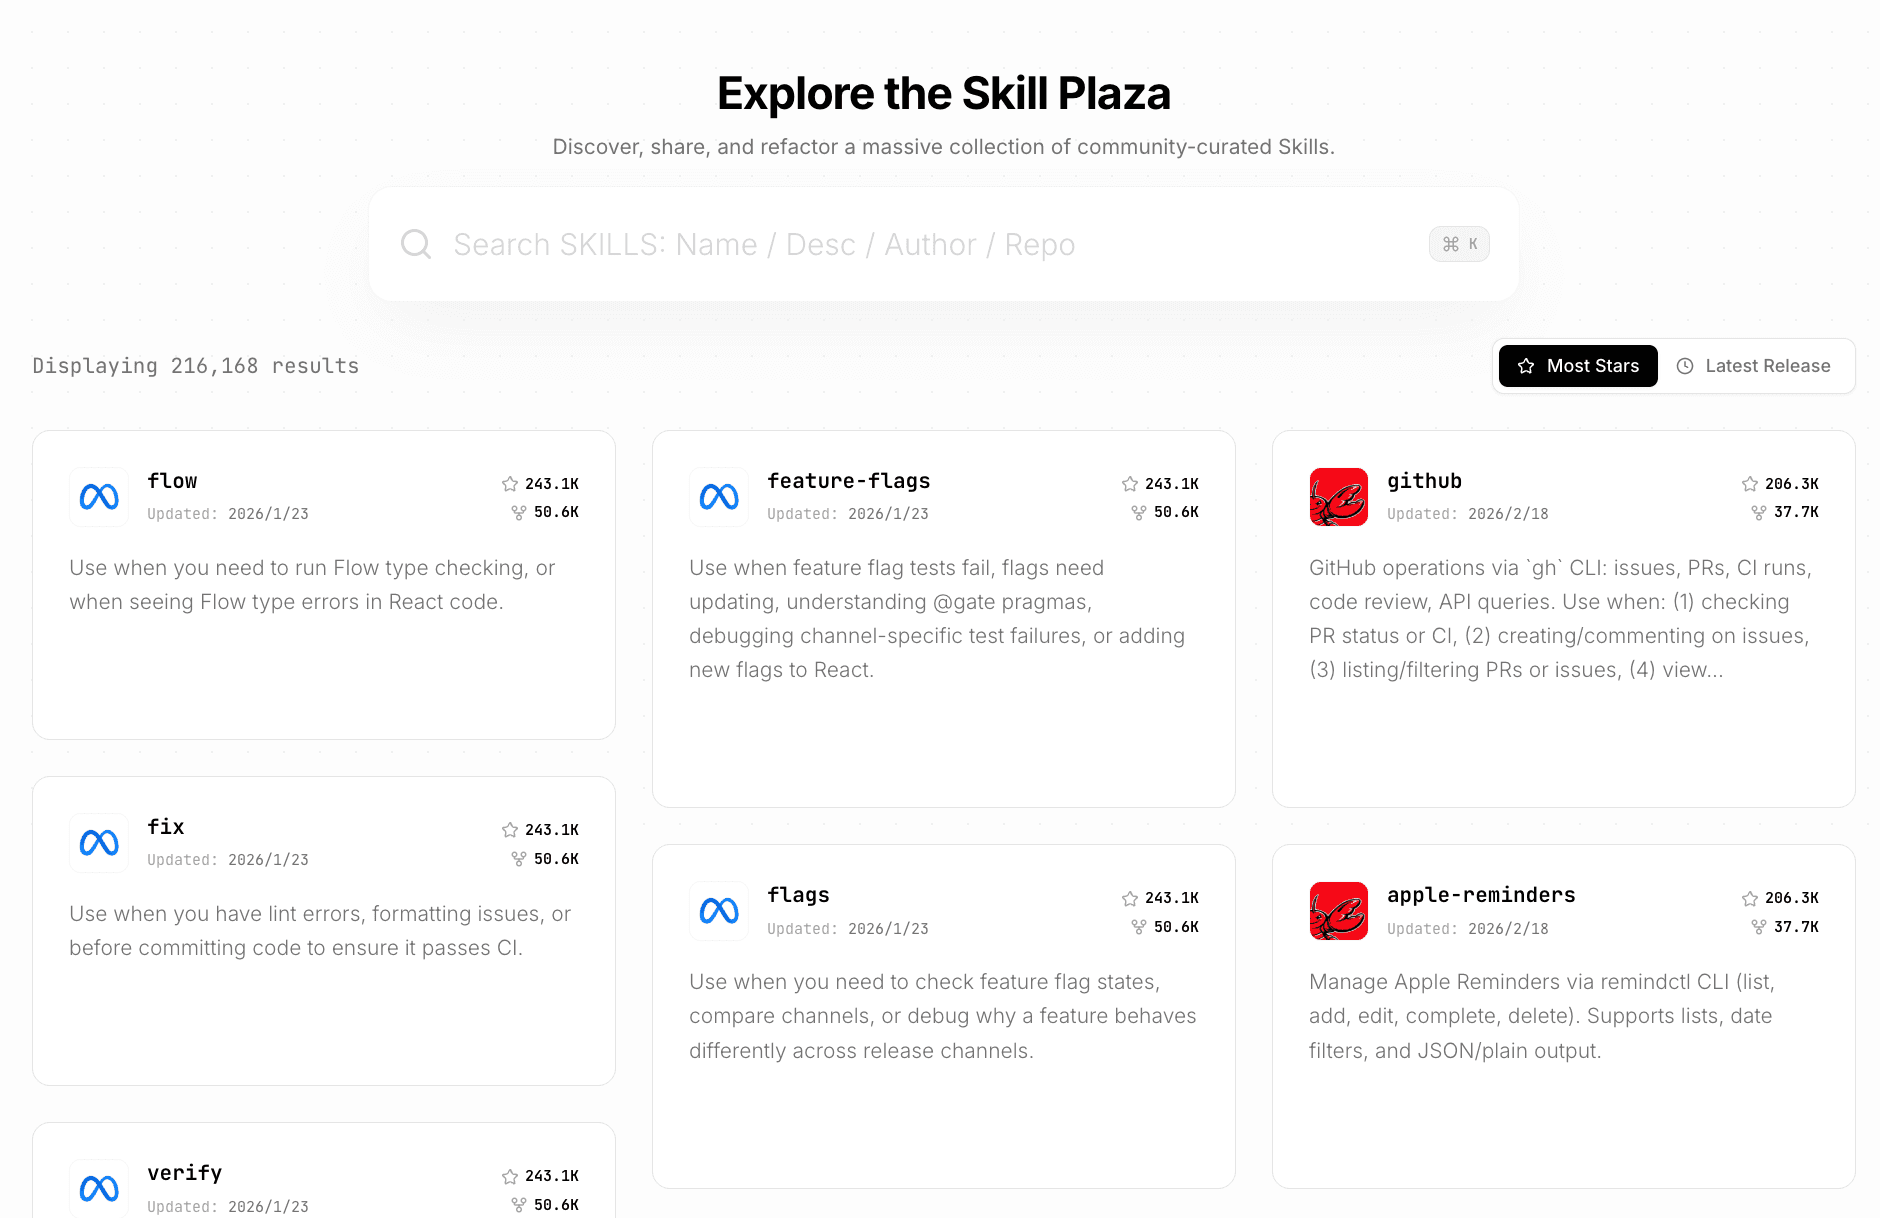The height and width of the screenshot is (1218, 1880).
Task: Click the Meta icon on the feature-flags card
Action: tap(718, 496)
